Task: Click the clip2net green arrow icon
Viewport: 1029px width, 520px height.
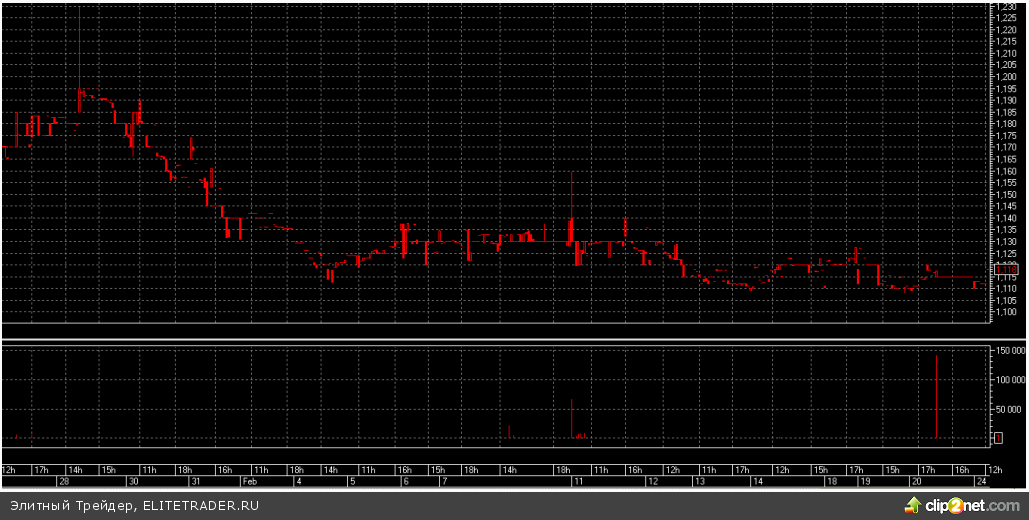Action: click(x=907, y=506)
